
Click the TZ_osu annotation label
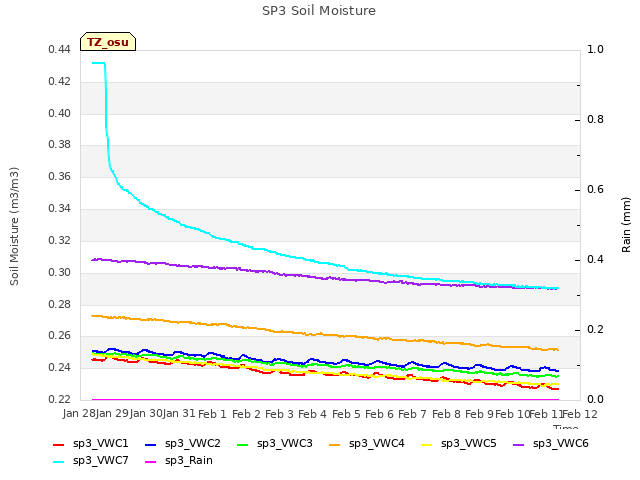[x=108, y=42]
